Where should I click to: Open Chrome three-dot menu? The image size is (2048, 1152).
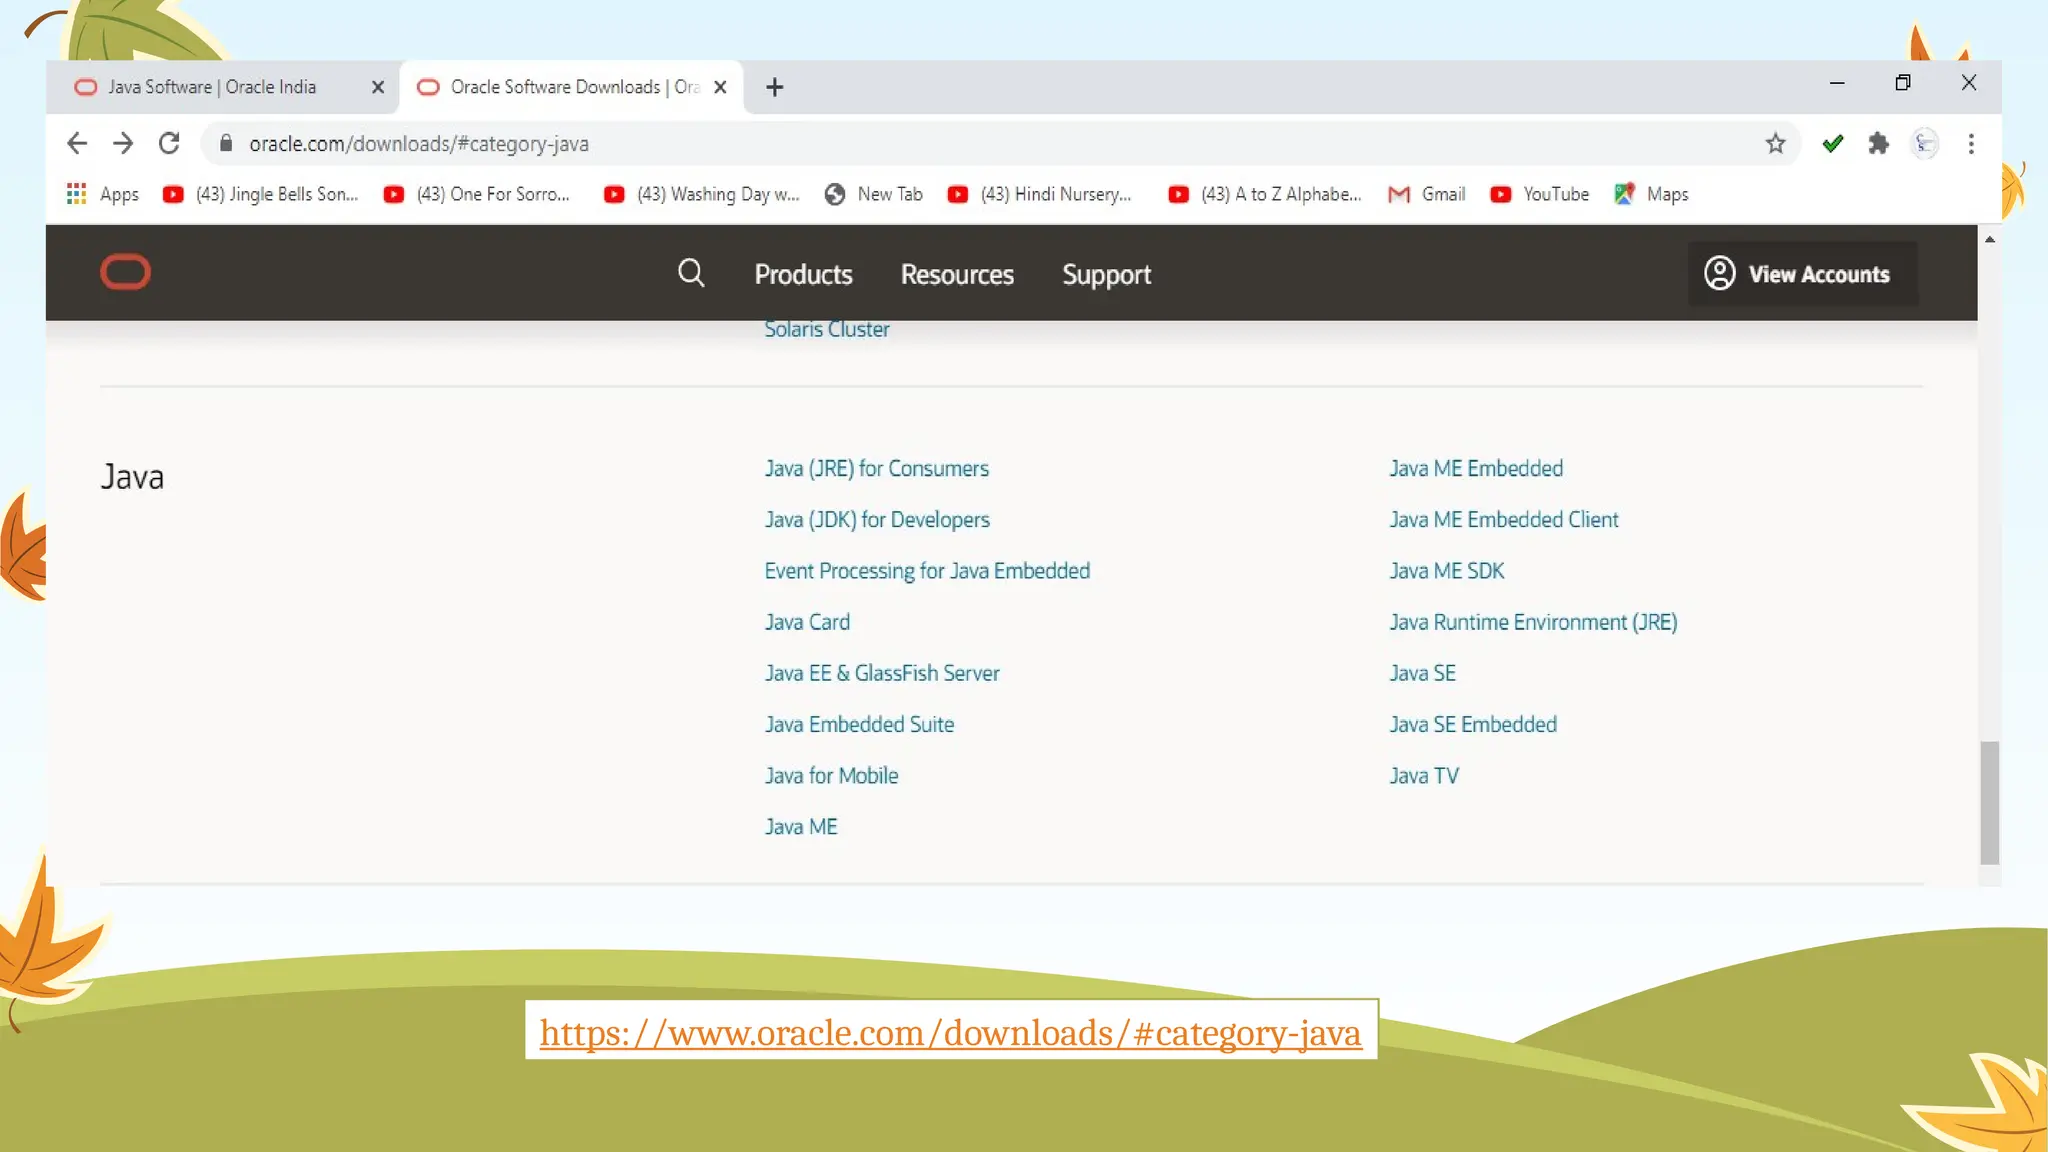tap(1971, 144)
